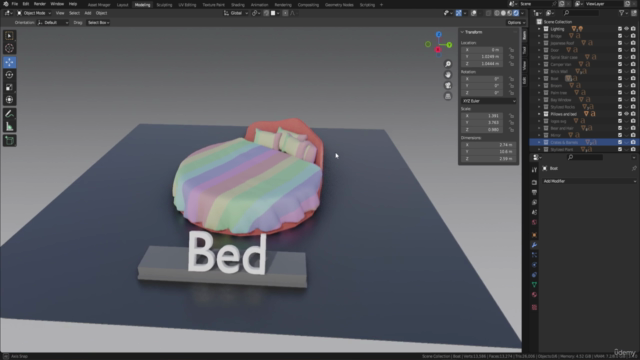The width and height of the screenshot is (640, 360).
Task: Select the Move tool
Action: pyautogui.click(x=9, y=62)
